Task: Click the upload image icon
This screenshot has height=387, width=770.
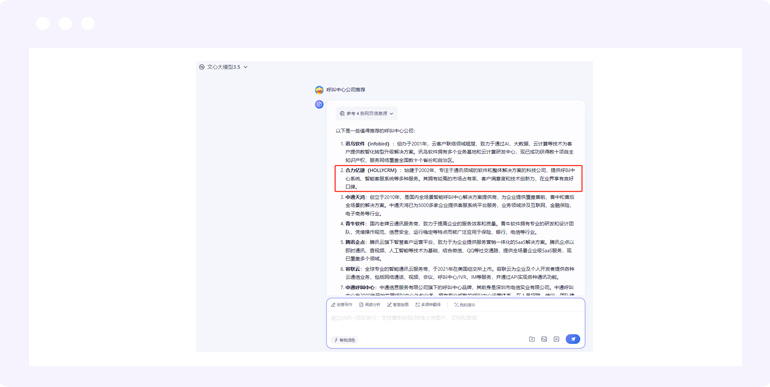Action: pos(544,339)
